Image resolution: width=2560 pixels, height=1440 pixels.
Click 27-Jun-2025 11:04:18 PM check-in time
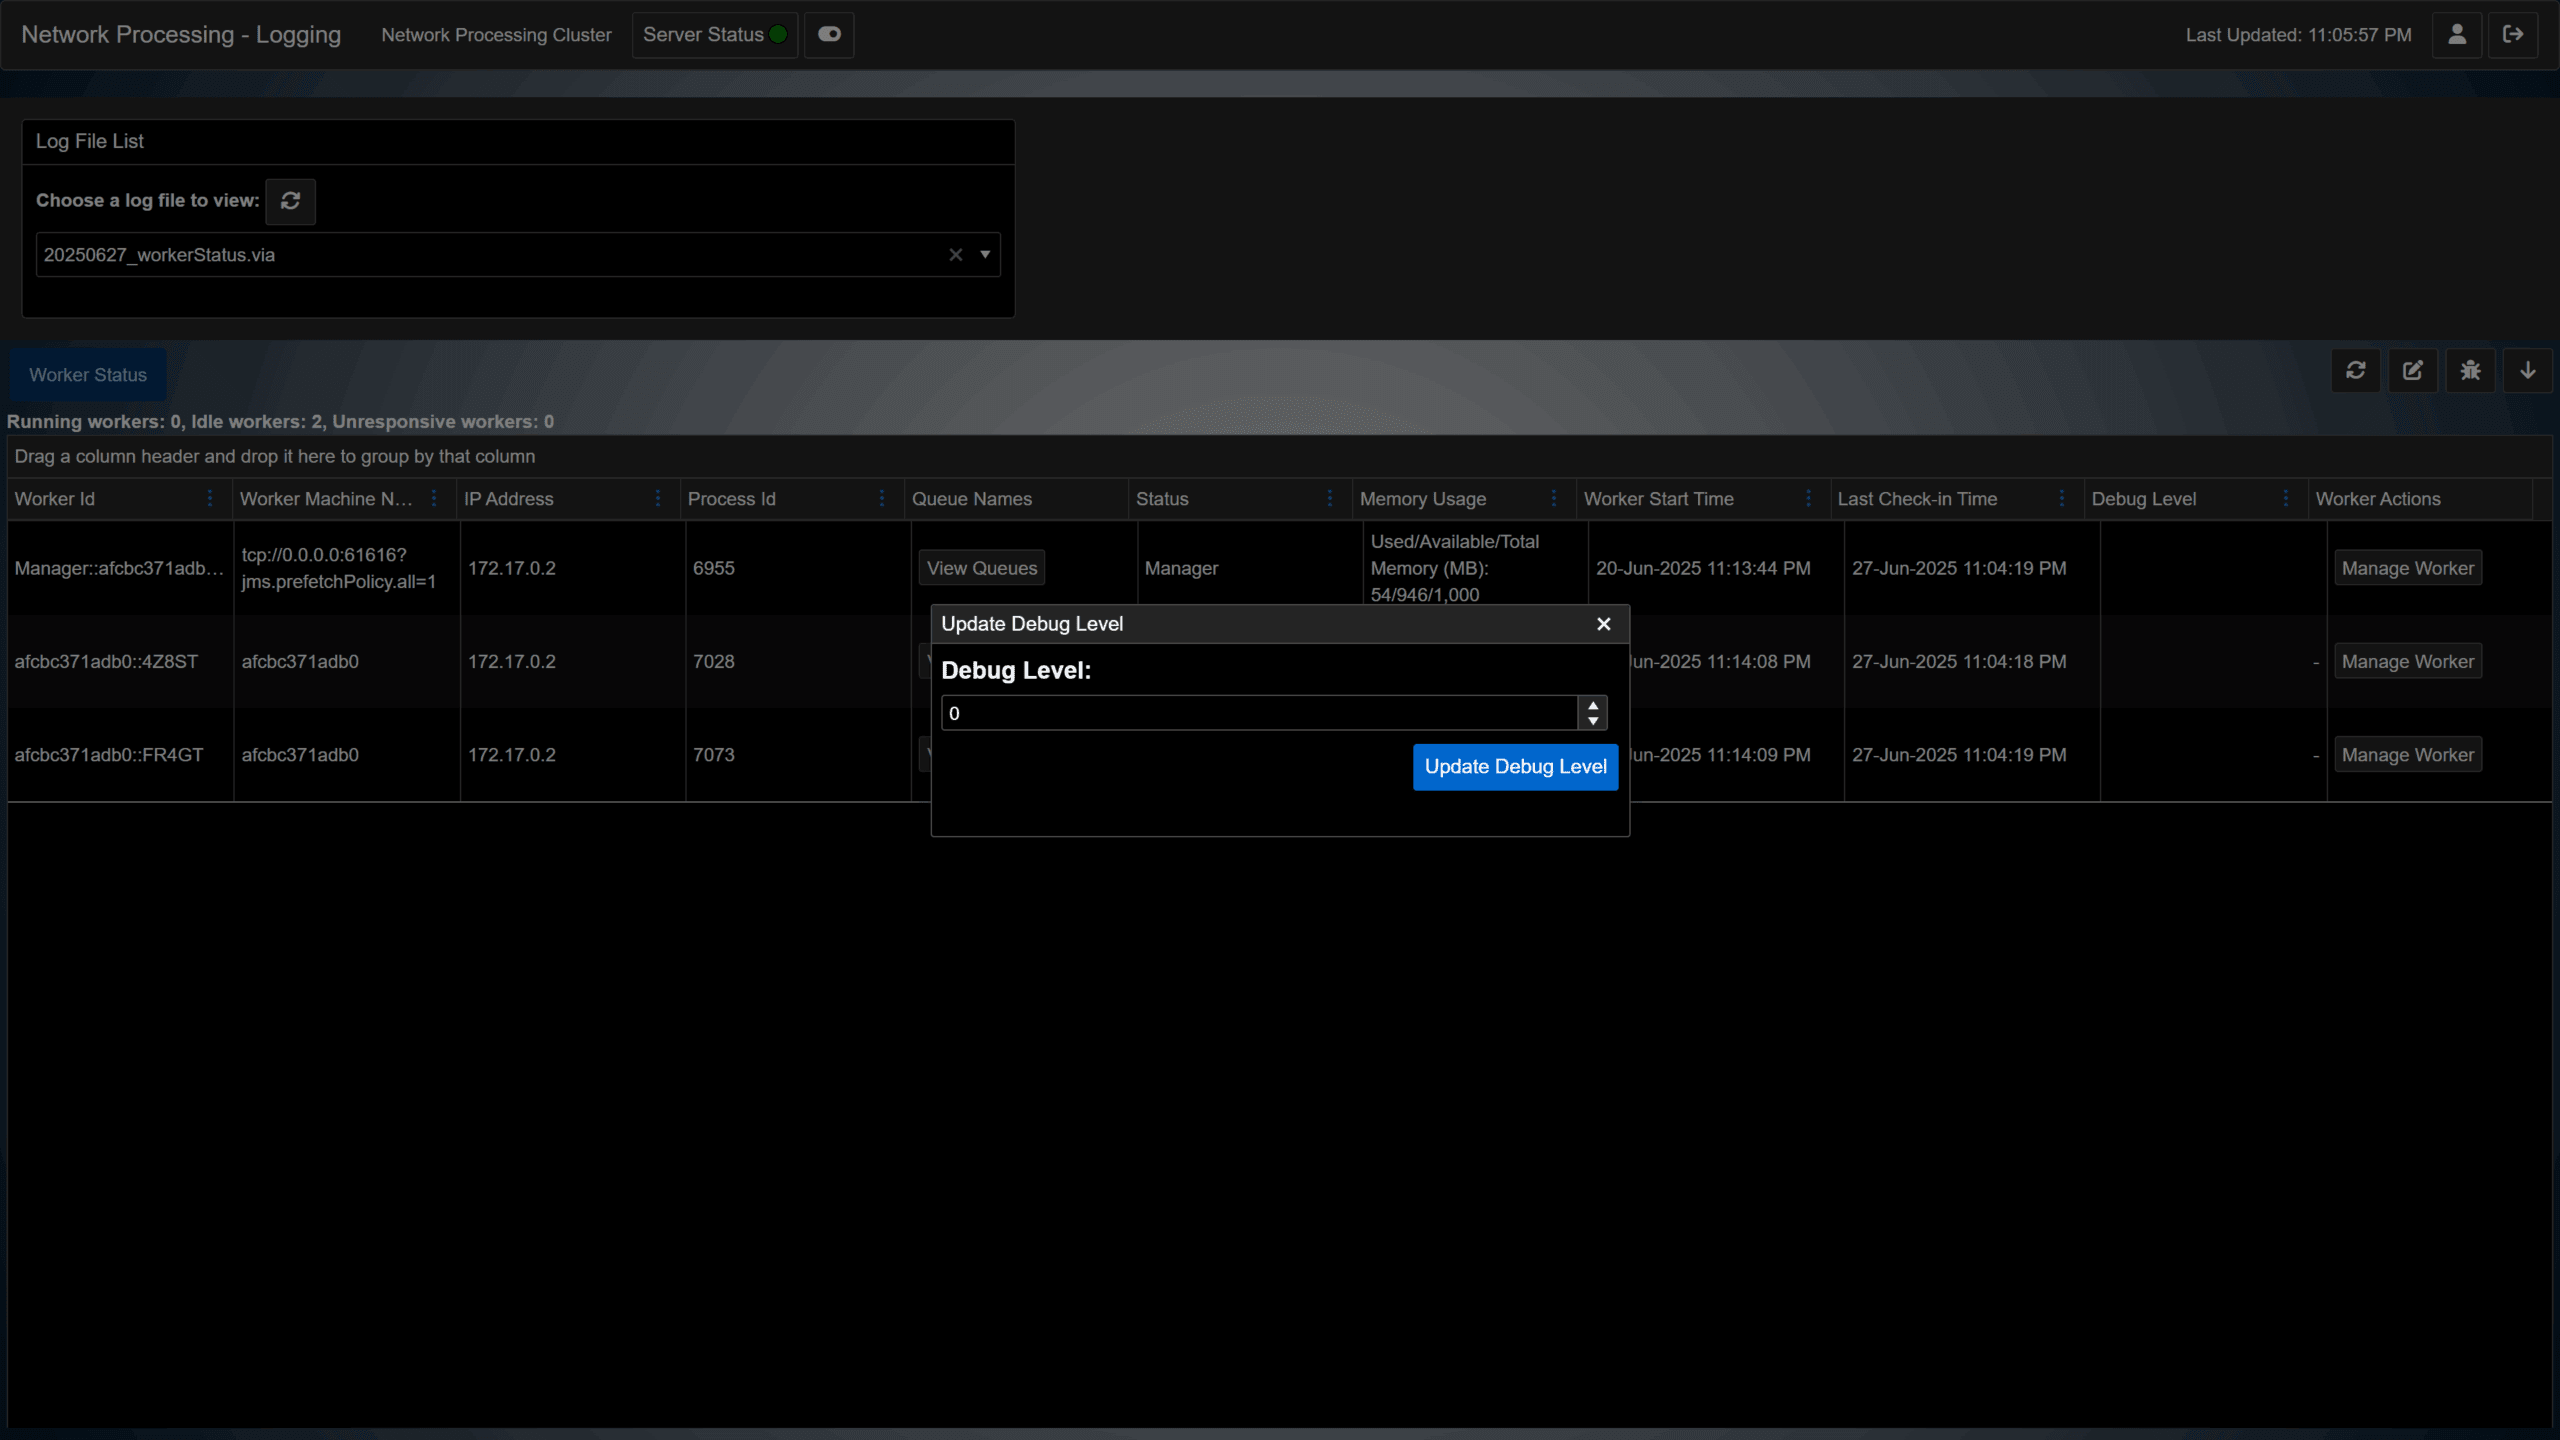coord(1959,661)
